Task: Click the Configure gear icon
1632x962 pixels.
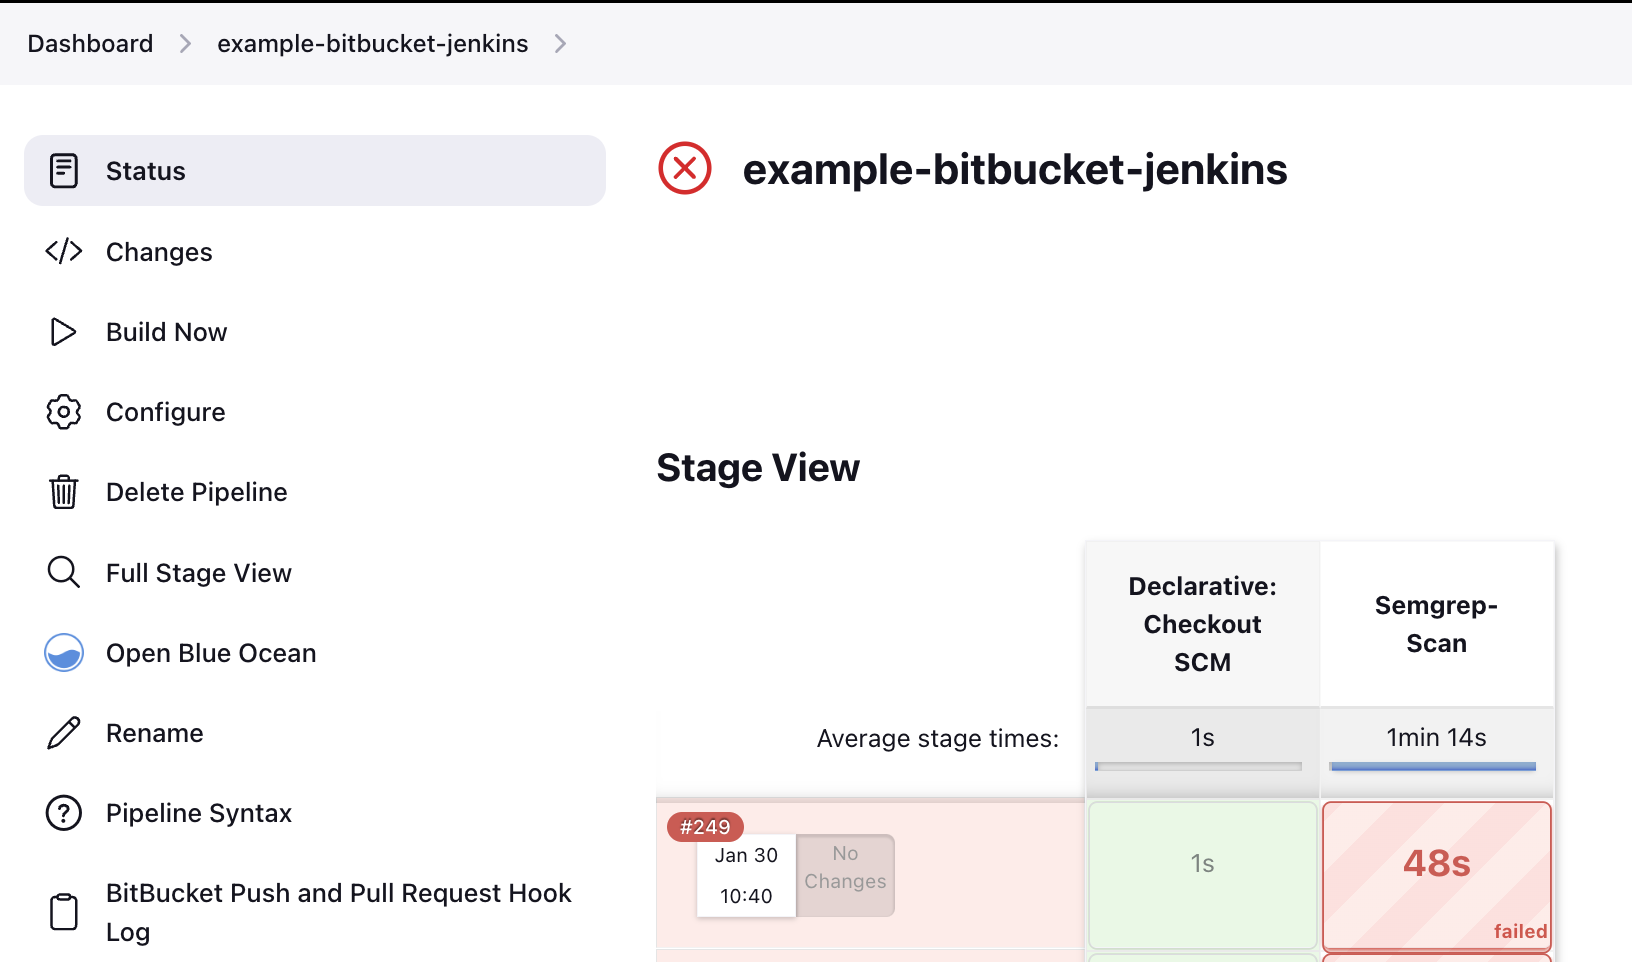Action: (x=64, y=412)
